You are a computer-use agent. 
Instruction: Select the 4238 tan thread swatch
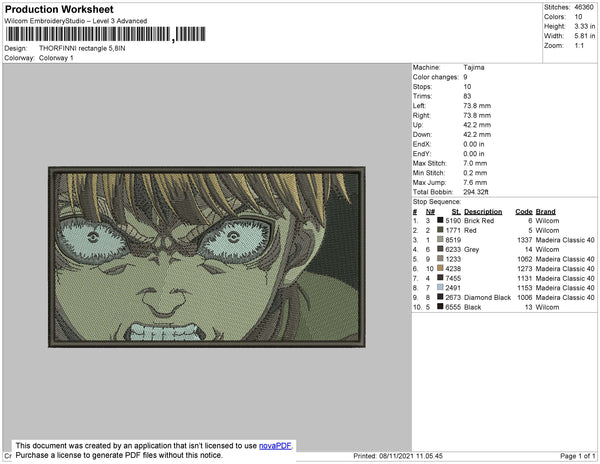[x=440, y=268]
